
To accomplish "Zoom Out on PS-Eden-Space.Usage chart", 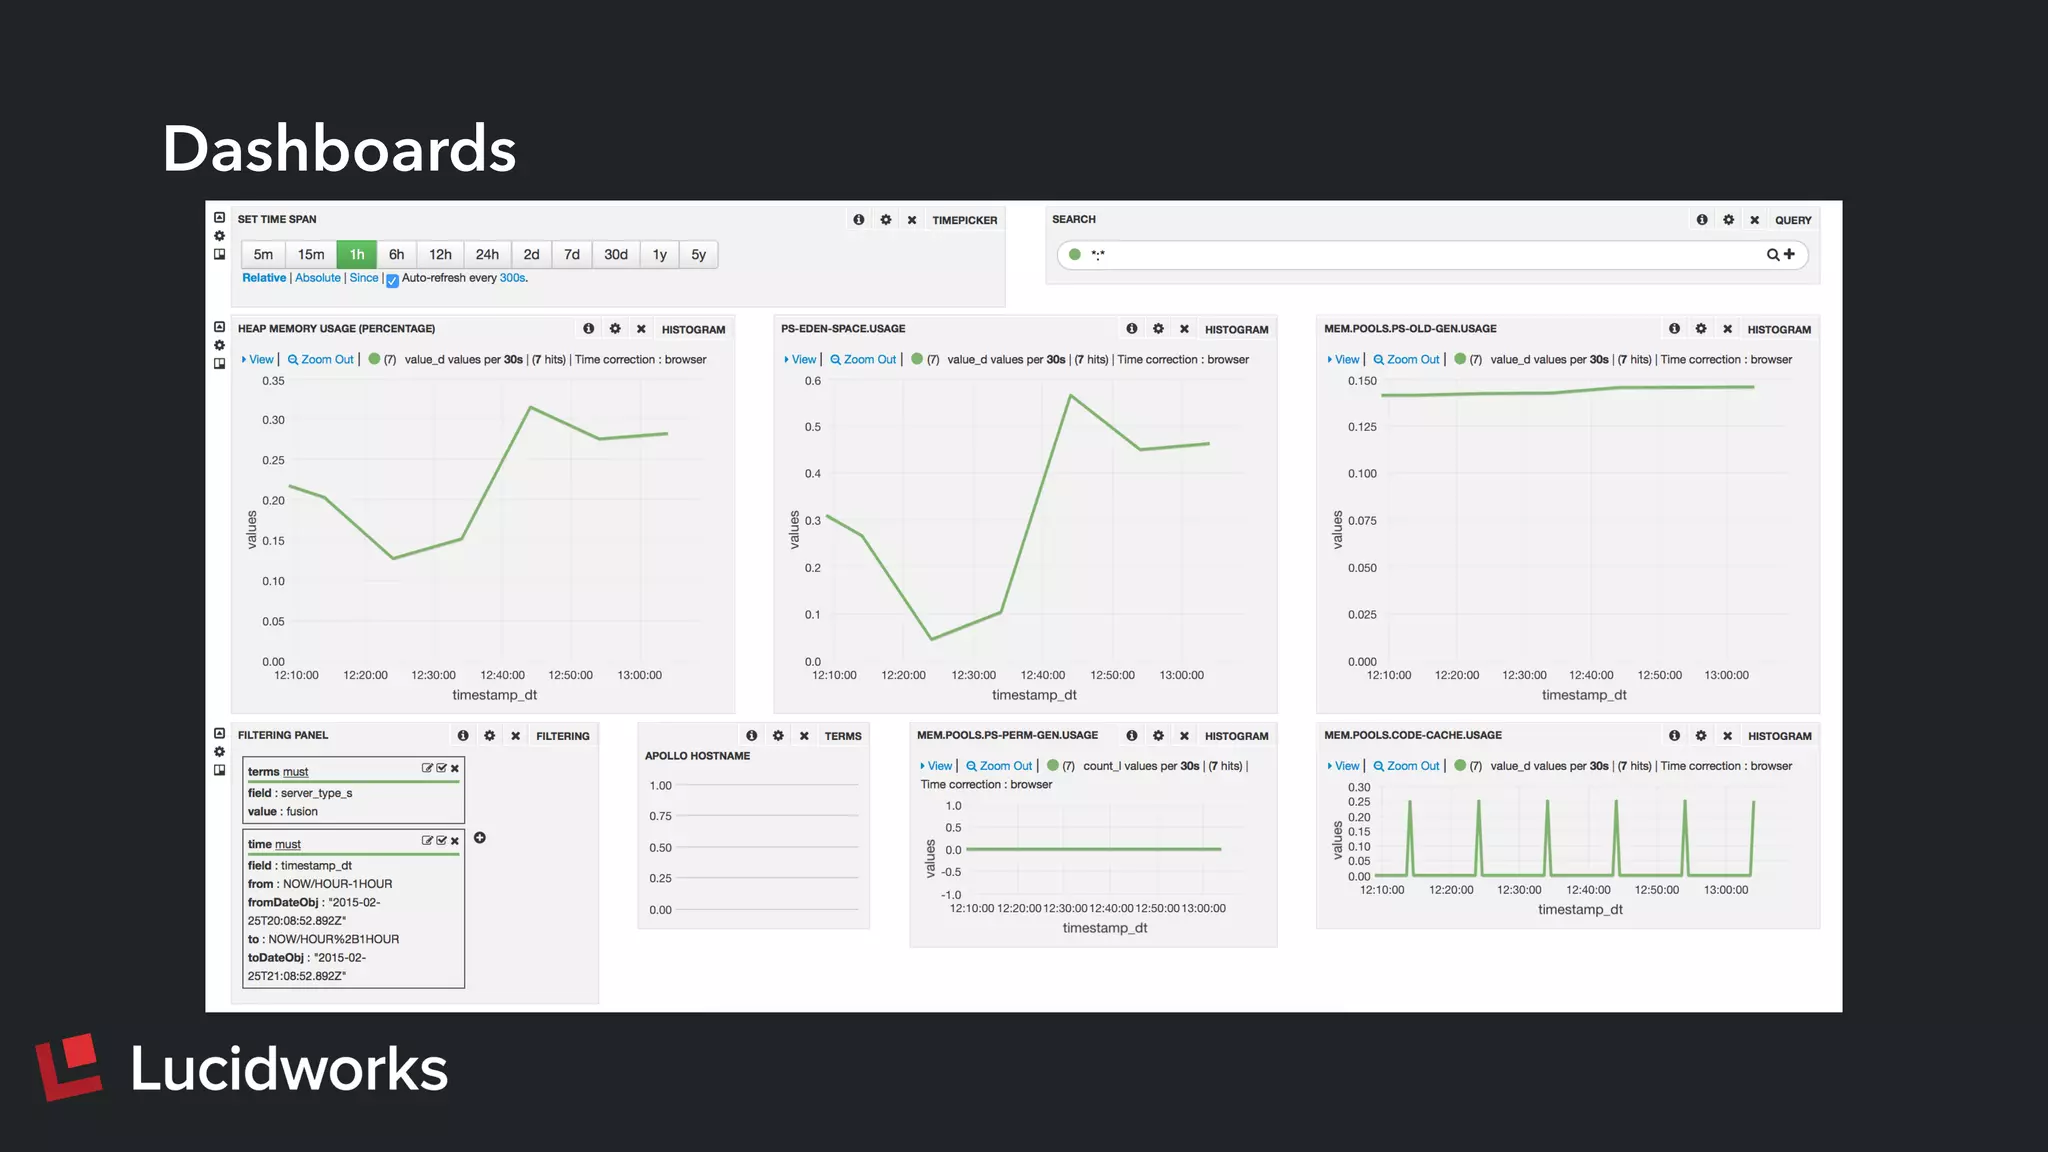I will coord(863,360).
